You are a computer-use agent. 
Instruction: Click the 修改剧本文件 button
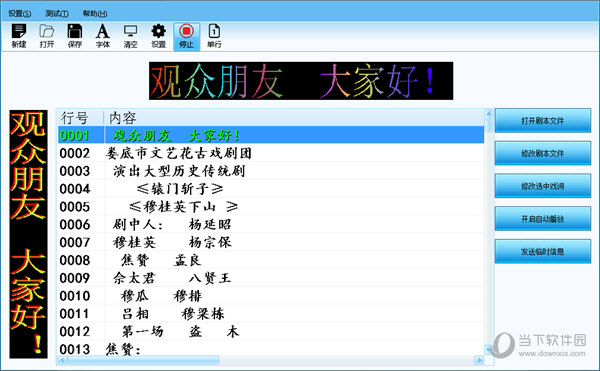[x=543, y=153]
